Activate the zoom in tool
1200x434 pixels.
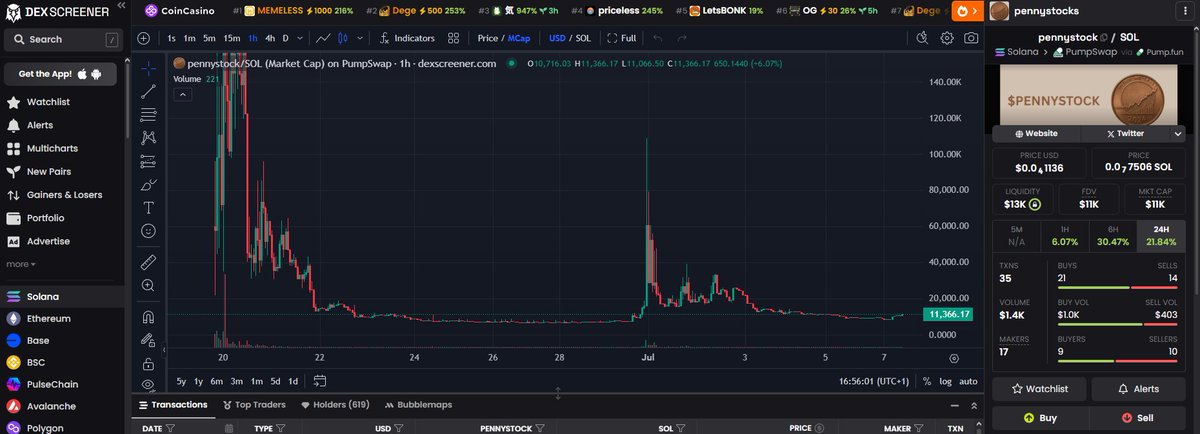[148, 285]
